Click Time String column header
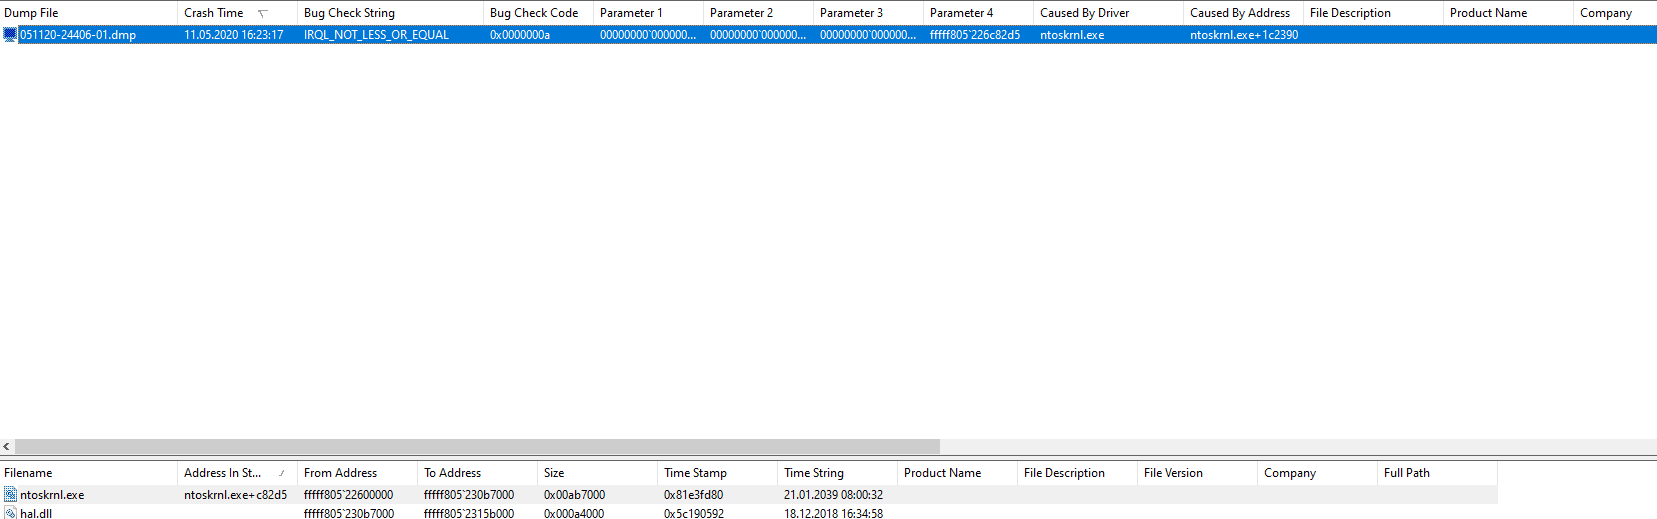The width and height of the screenshot is (1657, 519). [x=838, y=473]
